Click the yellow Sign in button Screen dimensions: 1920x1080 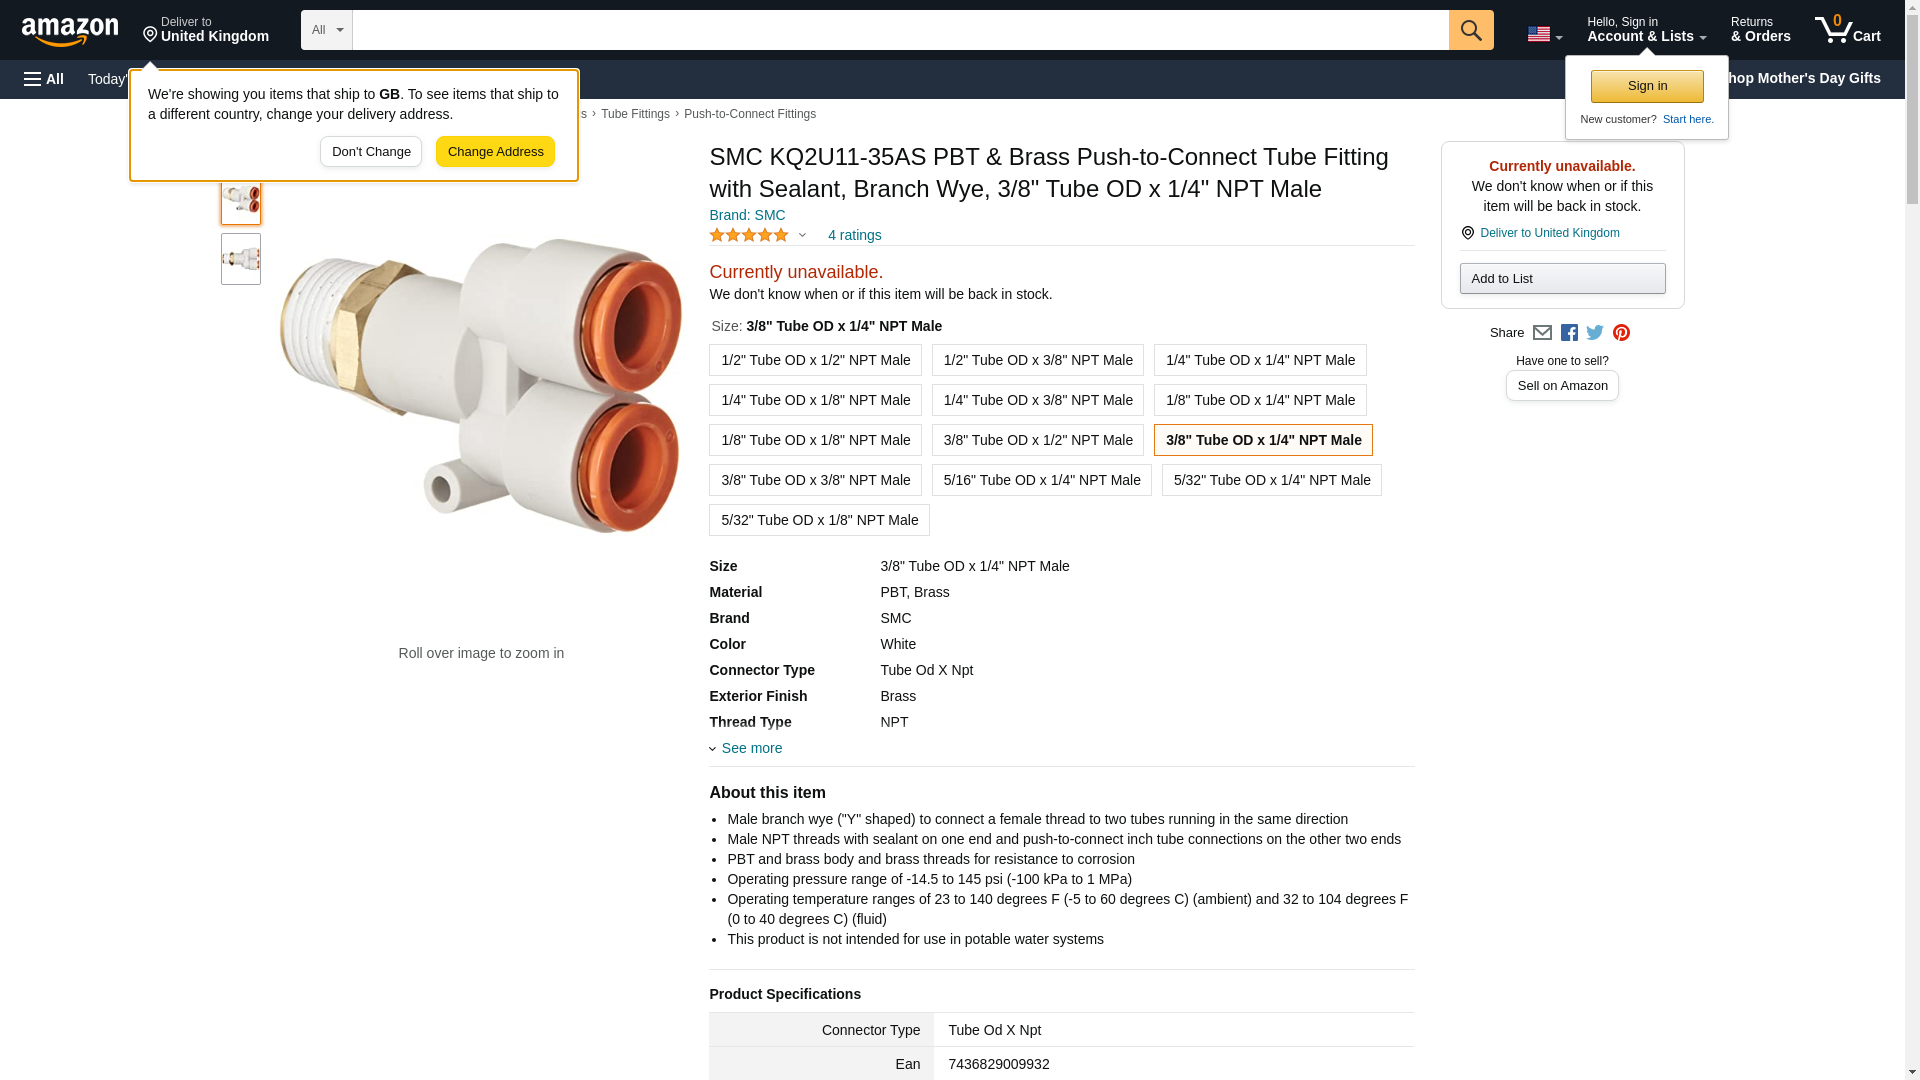(1647, 86)
